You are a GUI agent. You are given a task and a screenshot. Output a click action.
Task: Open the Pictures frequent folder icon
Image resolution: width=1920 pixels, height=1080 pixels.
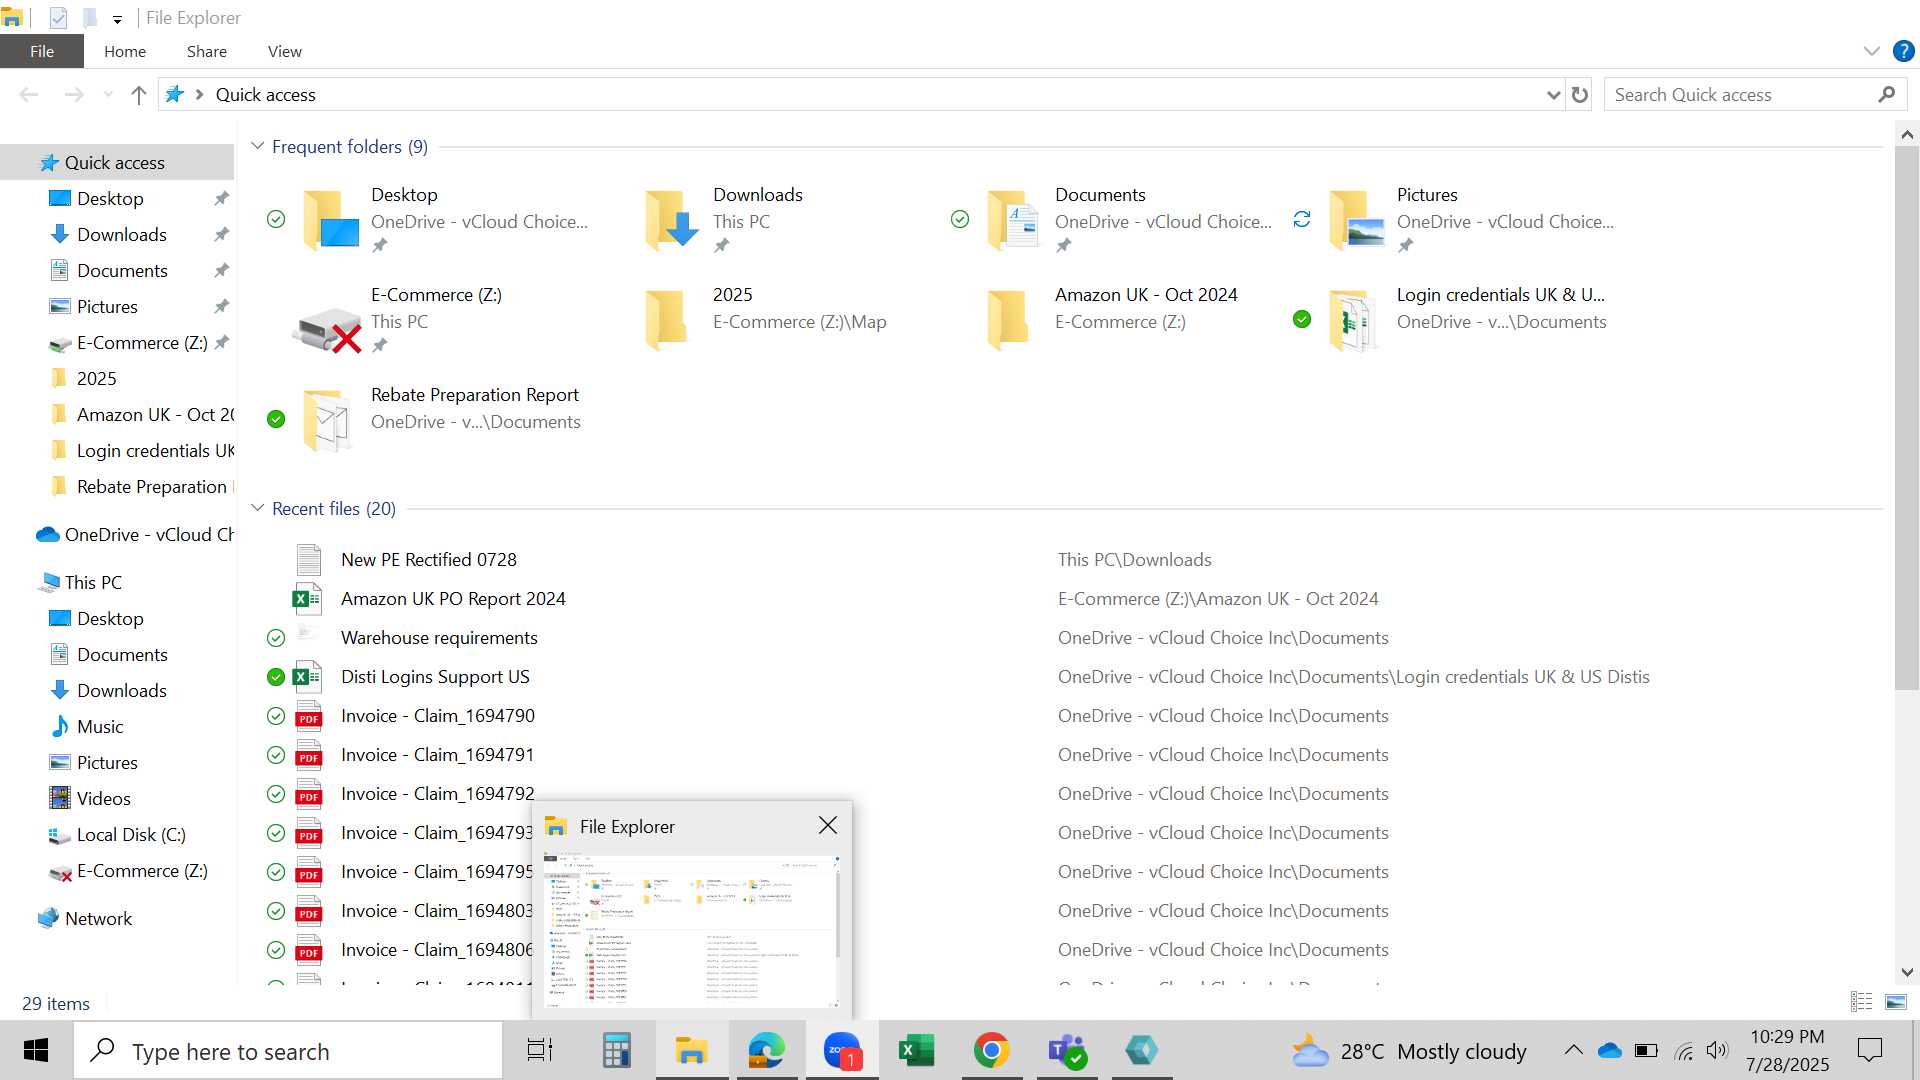1357,220
